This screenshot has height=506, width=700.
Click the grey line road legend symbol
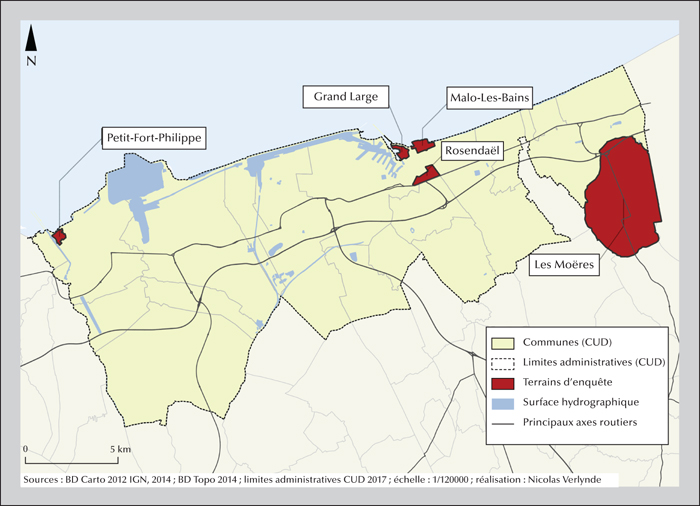(x=503, y=423)
